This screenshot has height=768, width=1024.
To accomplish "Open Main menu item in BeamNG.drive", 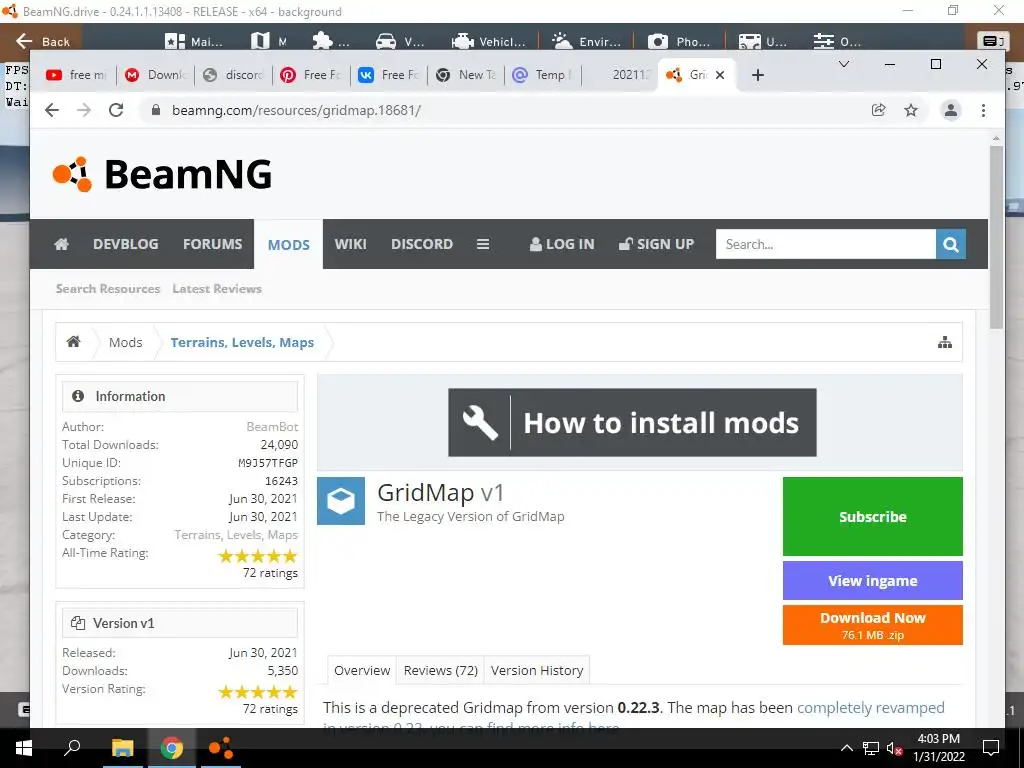I will coord(194,41).
